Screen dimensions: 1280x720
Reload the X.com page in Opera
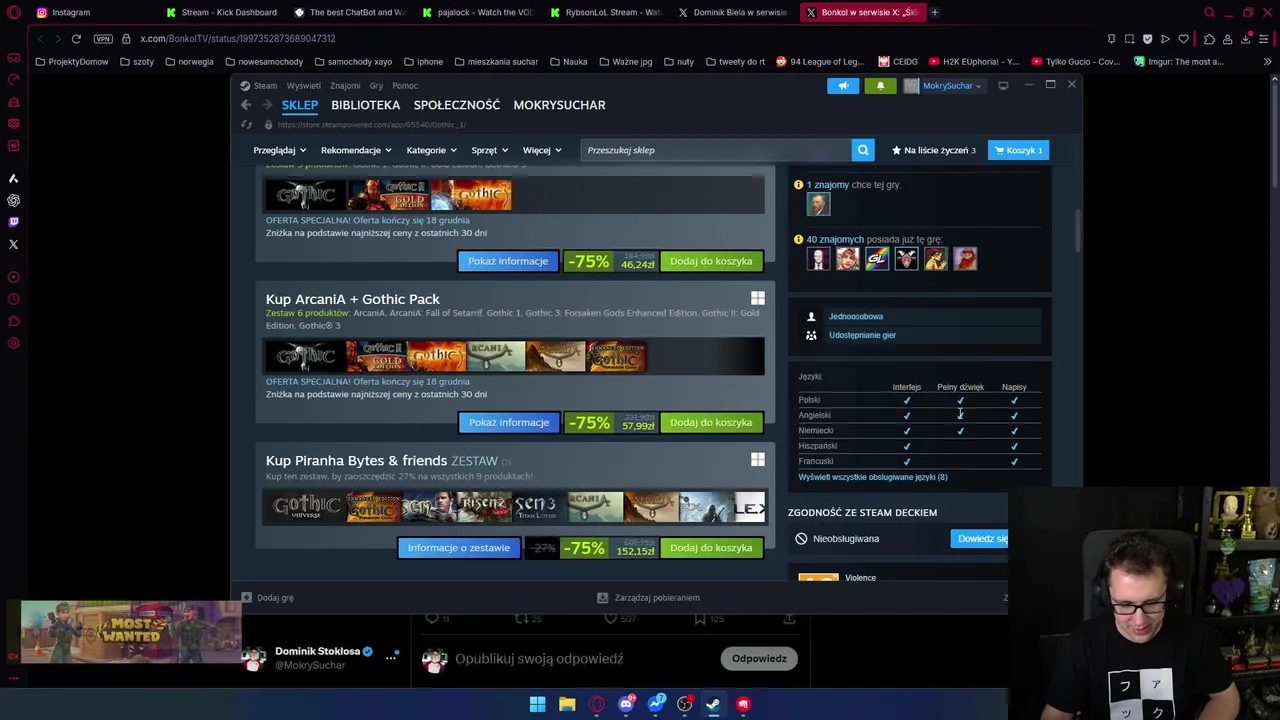click(76, 39)
